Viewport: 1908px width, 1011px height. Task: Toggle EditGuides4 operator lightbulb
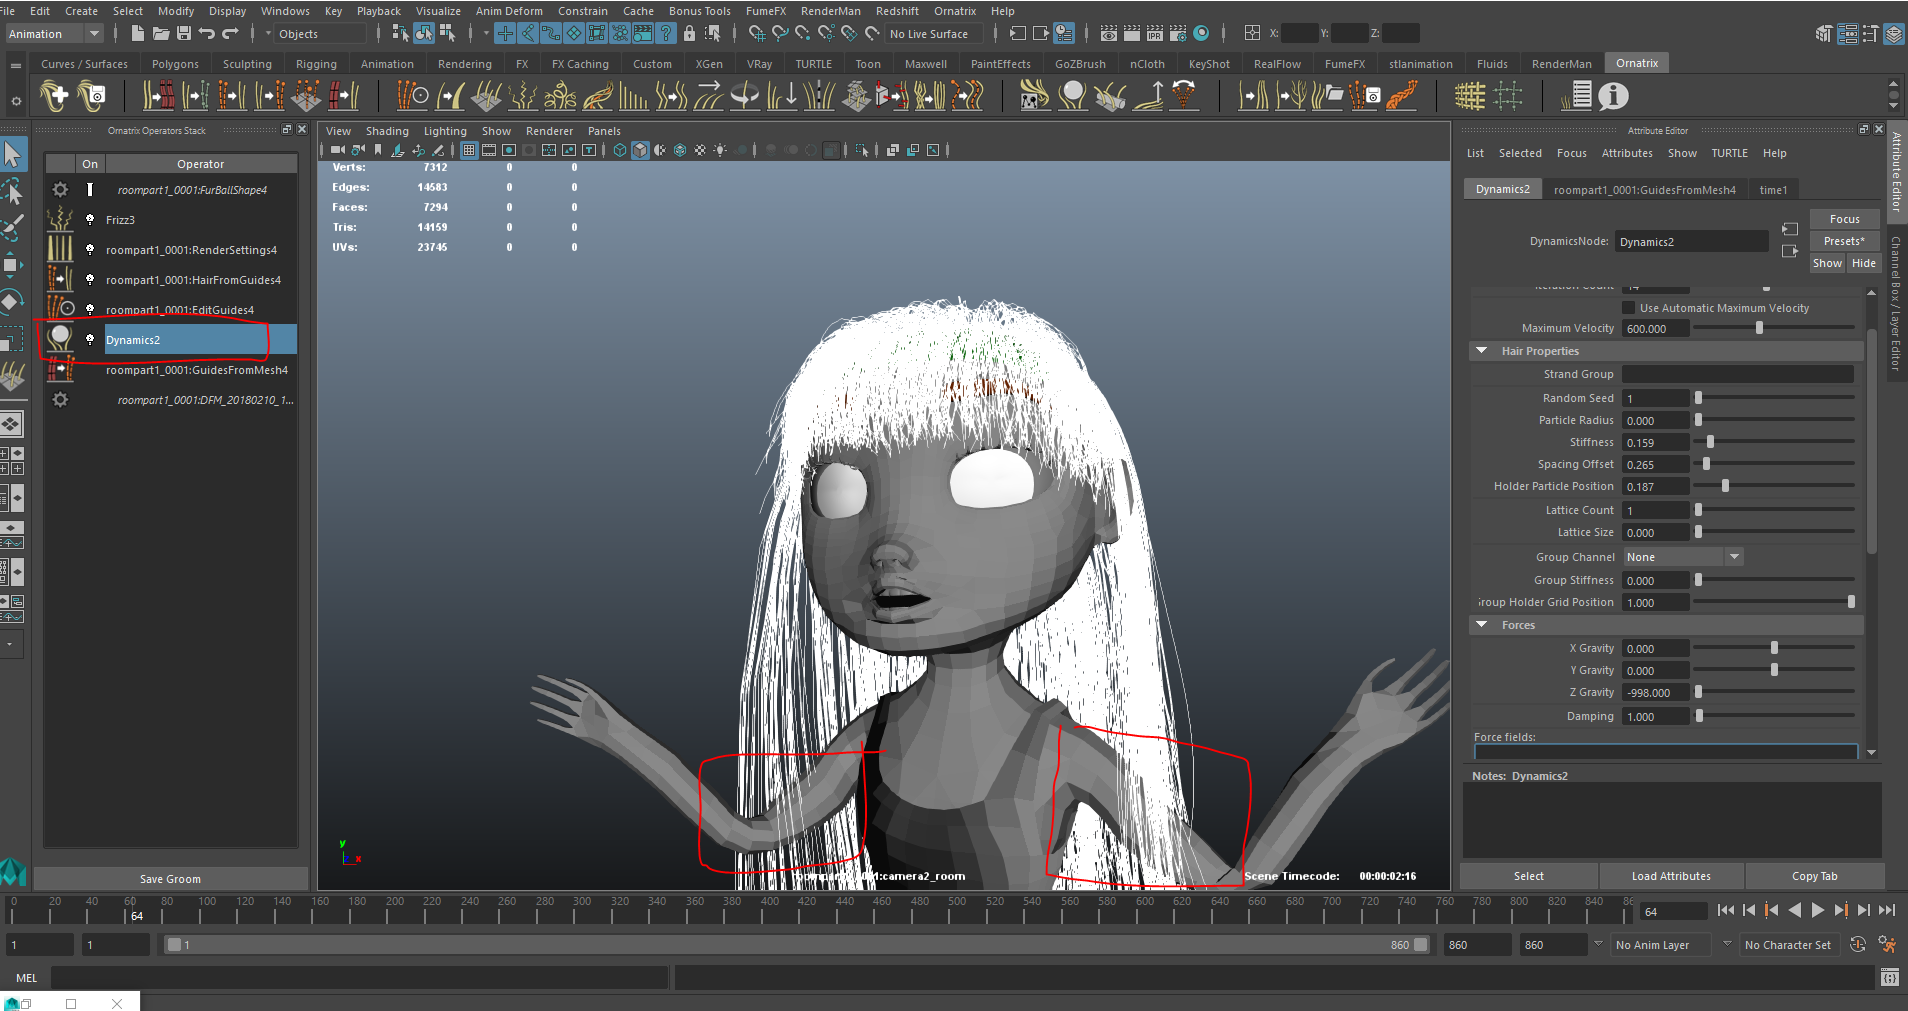coord(90,310)
